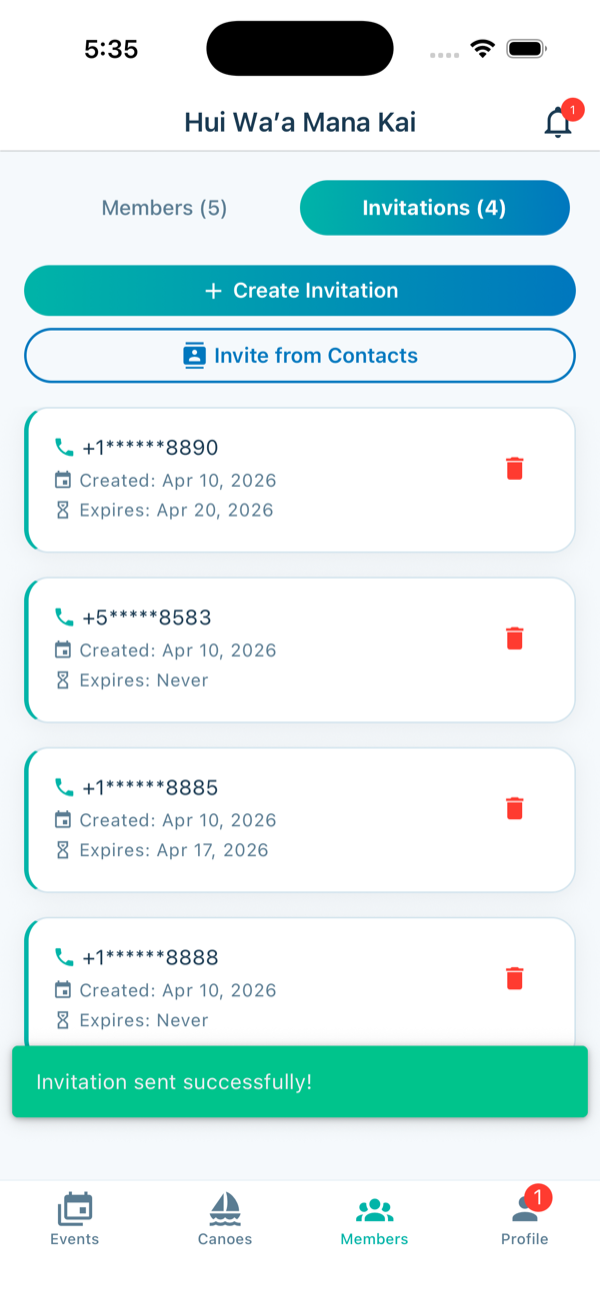This screenshot has width=600, height=1304.
Task: Select the Members bottom navigation item
Action: click(x=375, y=1218)
